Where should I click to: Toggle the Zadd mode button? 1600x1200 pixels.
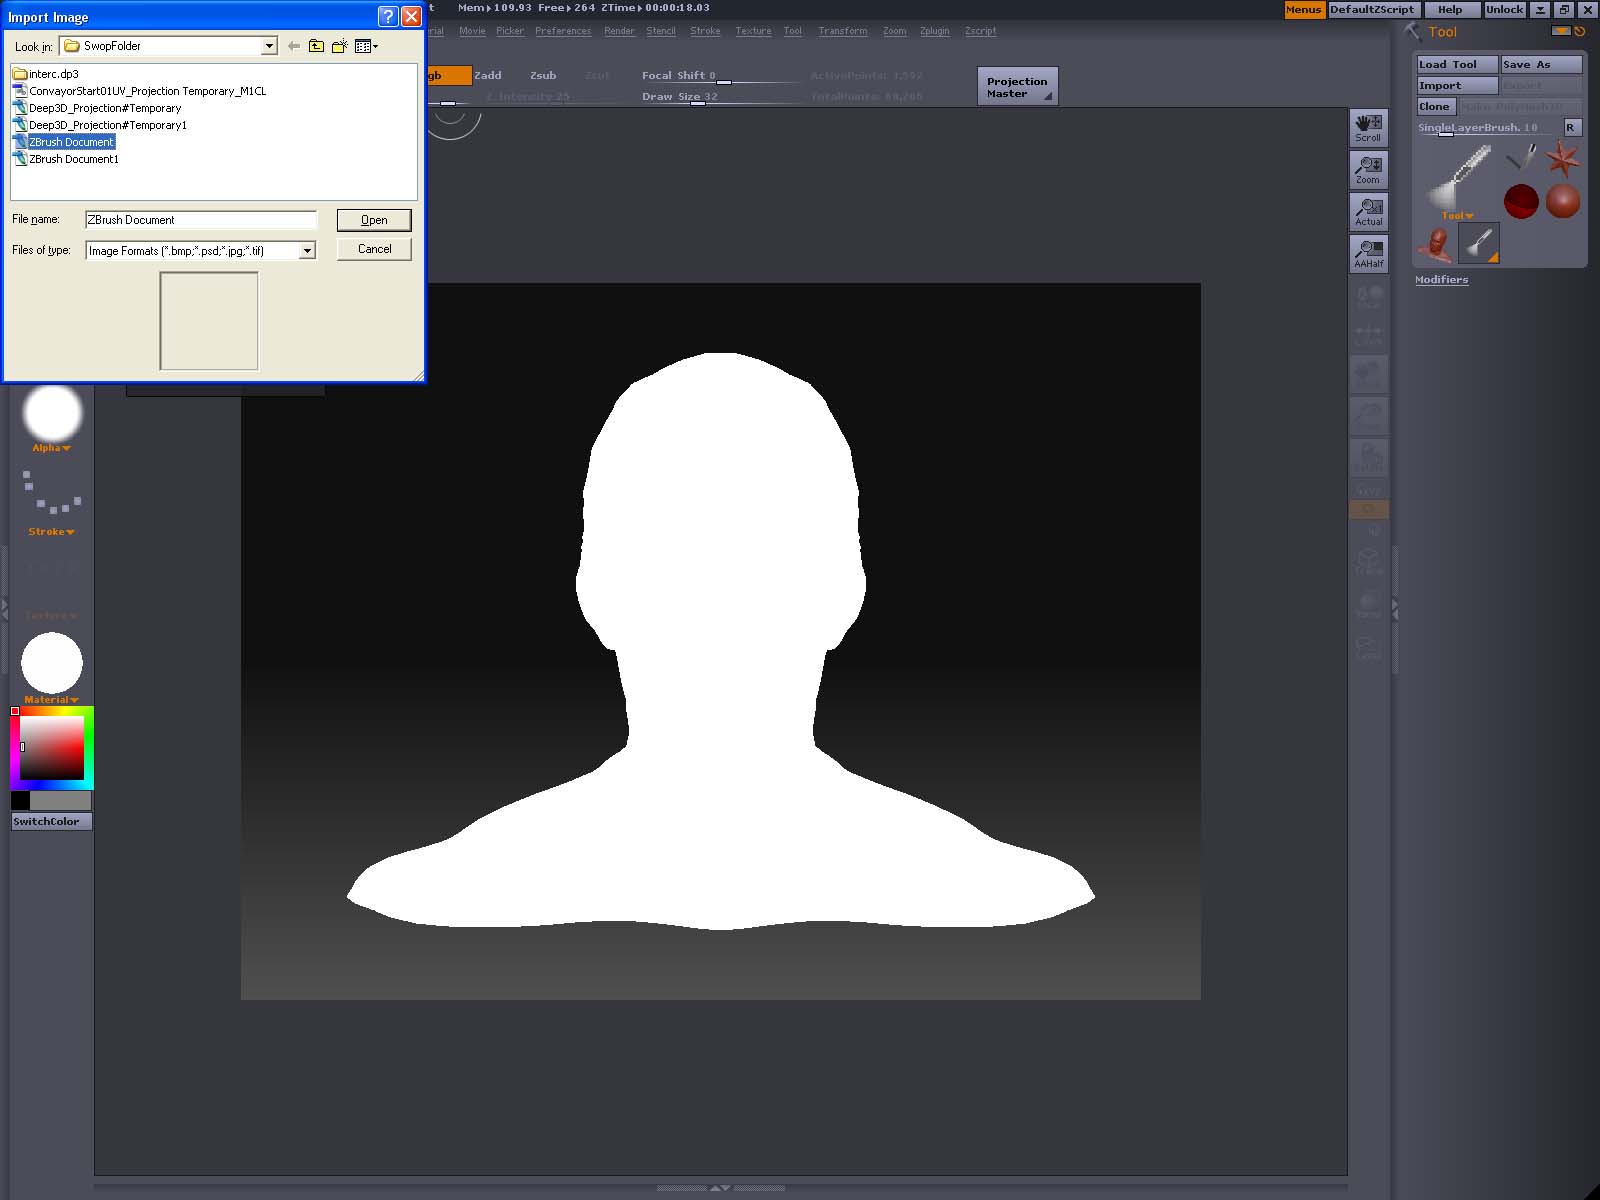point(488,75)
